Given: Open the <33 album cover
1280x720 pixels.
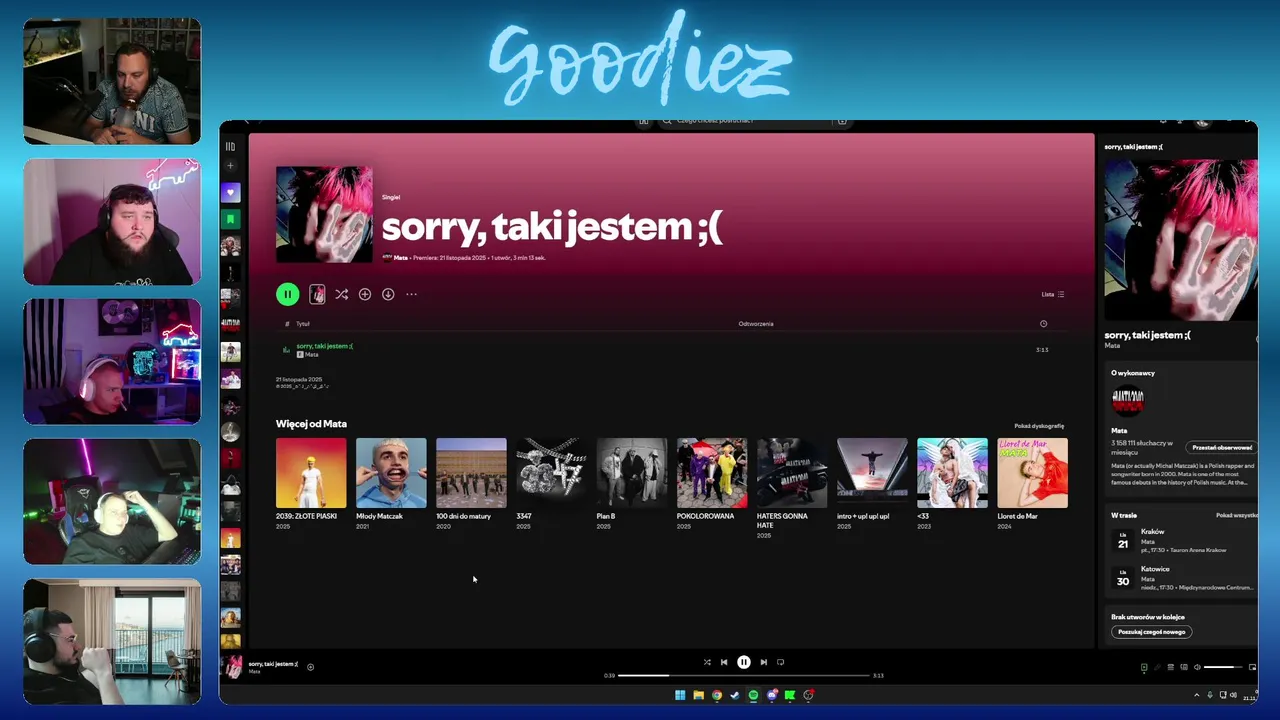Looking at the screenshot, I should click(x=952, y=473).
